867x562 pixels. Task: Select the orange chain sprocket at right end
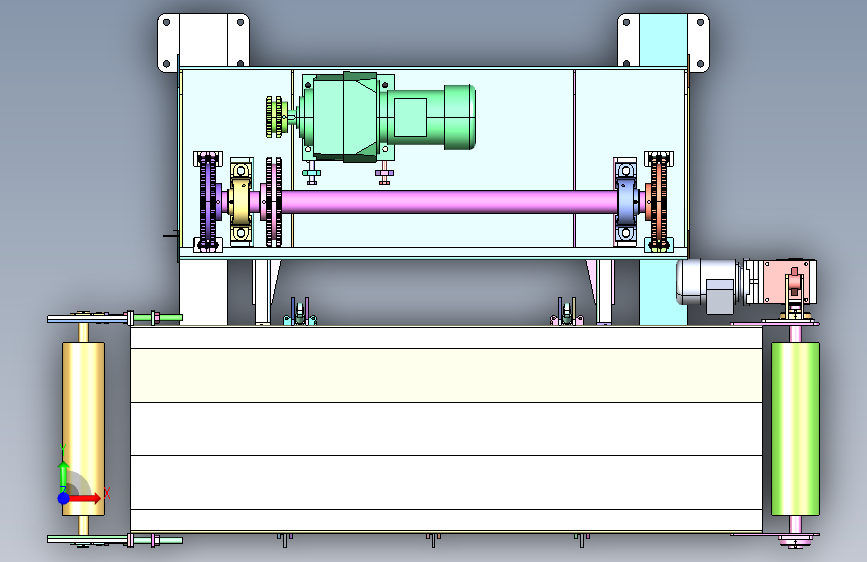(x=658, y=202)
